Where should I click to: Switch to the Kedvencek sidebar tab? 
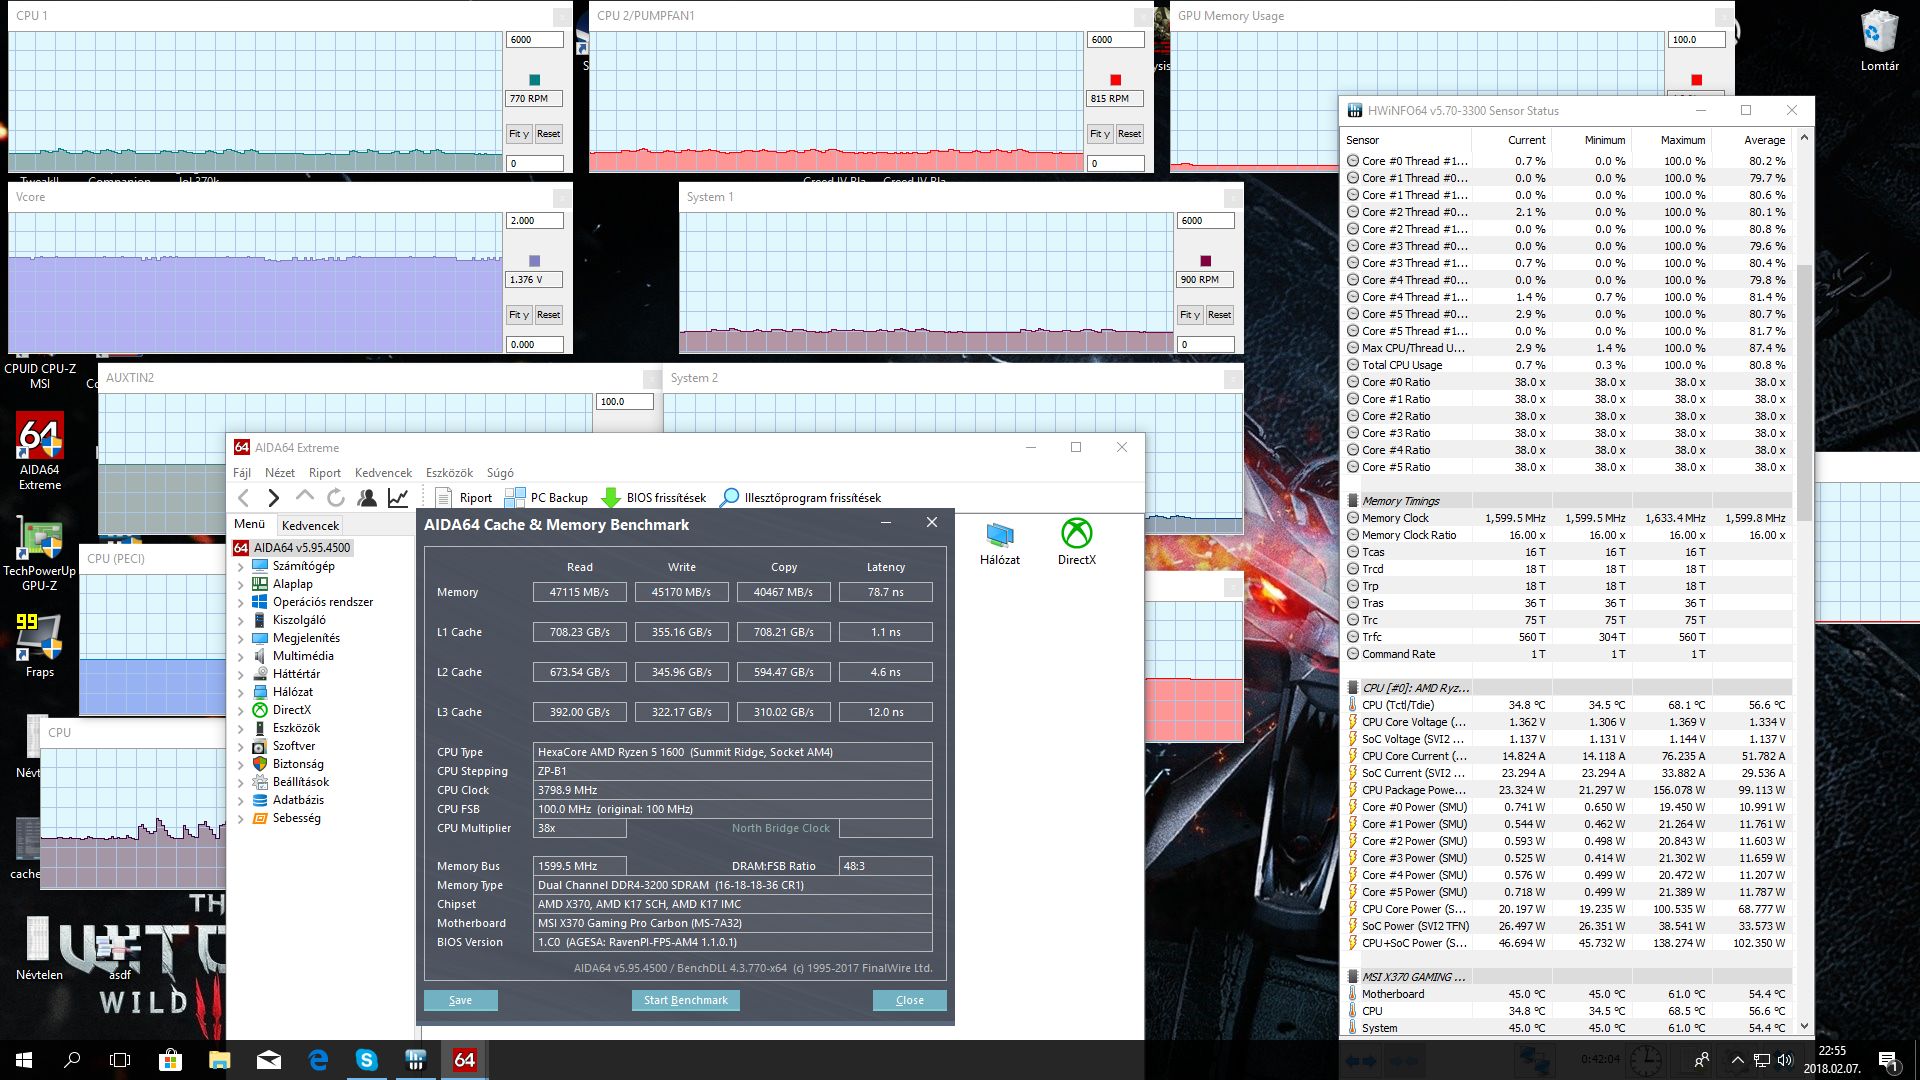tap(310, 525)
